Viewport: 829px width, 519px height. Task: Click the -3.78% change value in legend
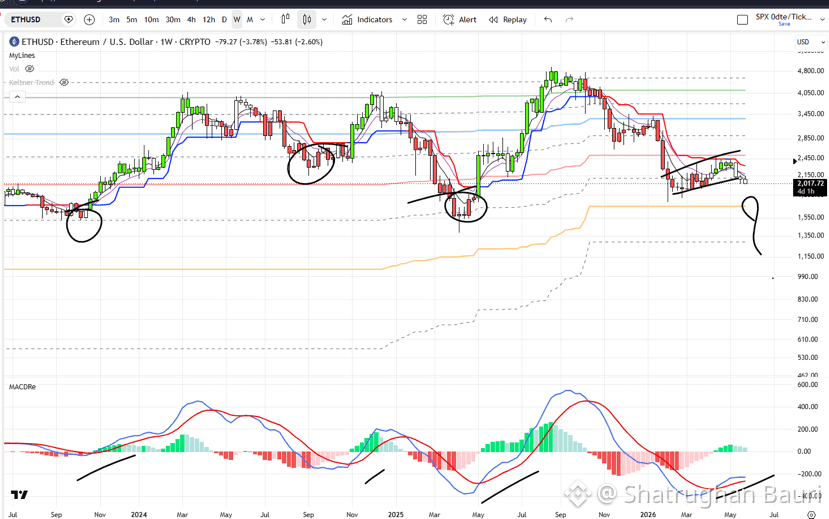pyautogui.click(x=254, y=42)
